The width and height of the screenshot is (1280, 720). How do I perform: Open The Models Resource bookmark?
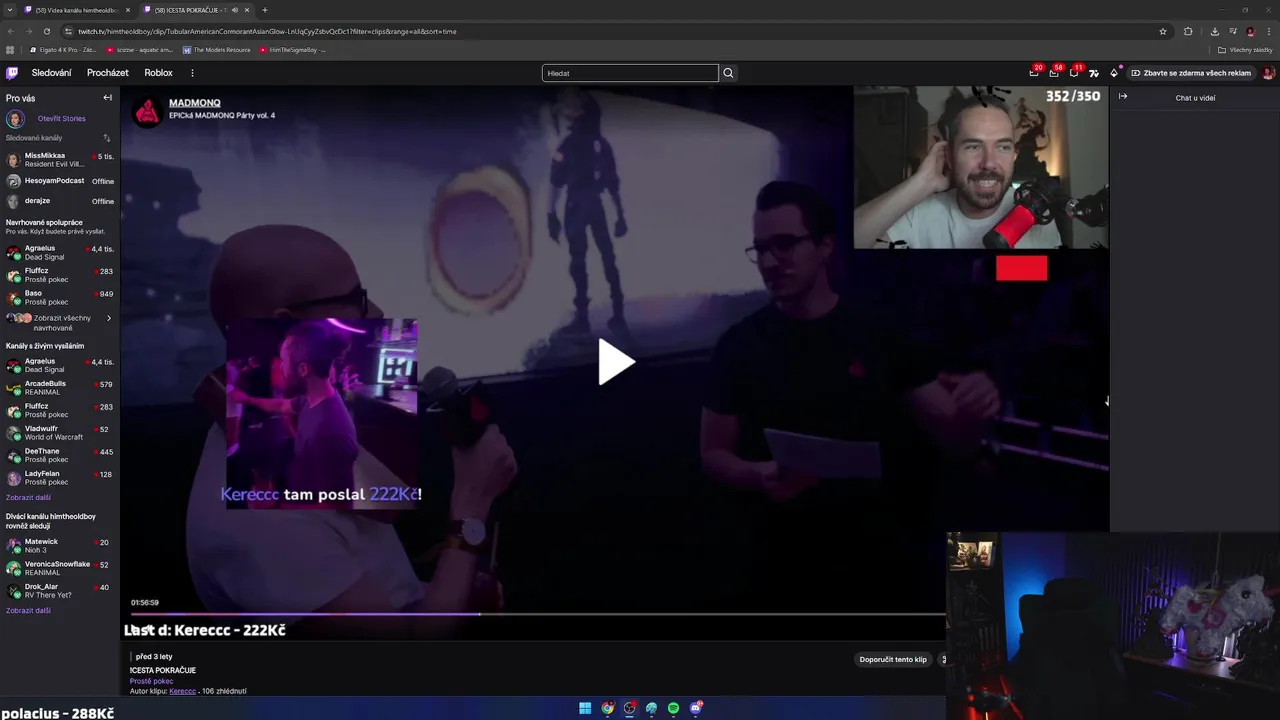(x=217, y=50)
